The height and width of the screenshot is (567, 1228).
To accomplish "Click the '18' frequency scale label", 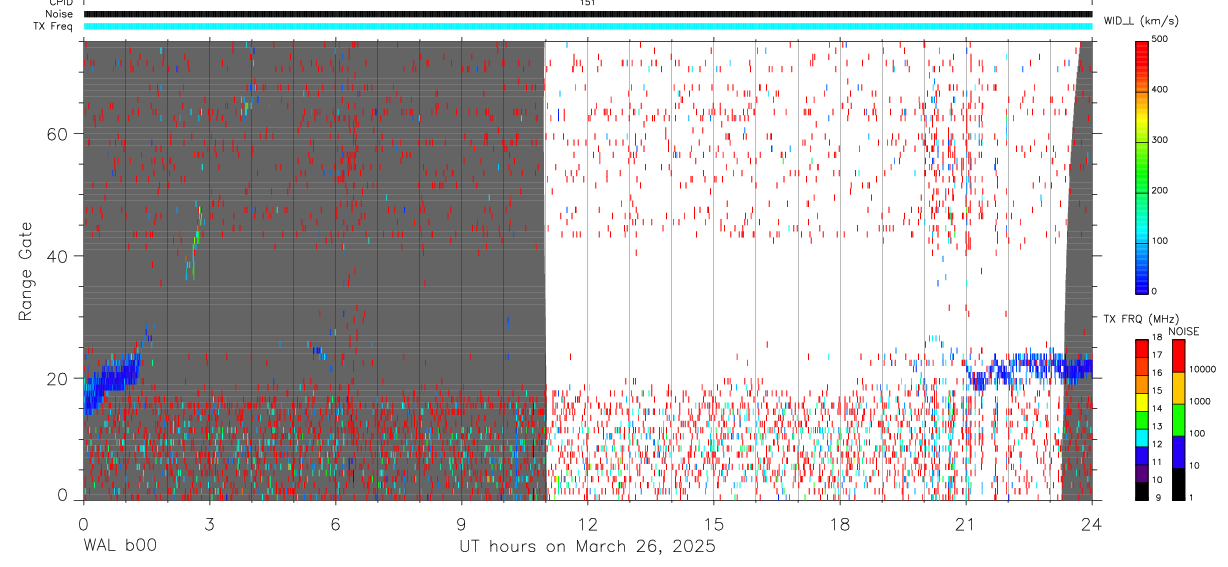I will [1158, 338].
